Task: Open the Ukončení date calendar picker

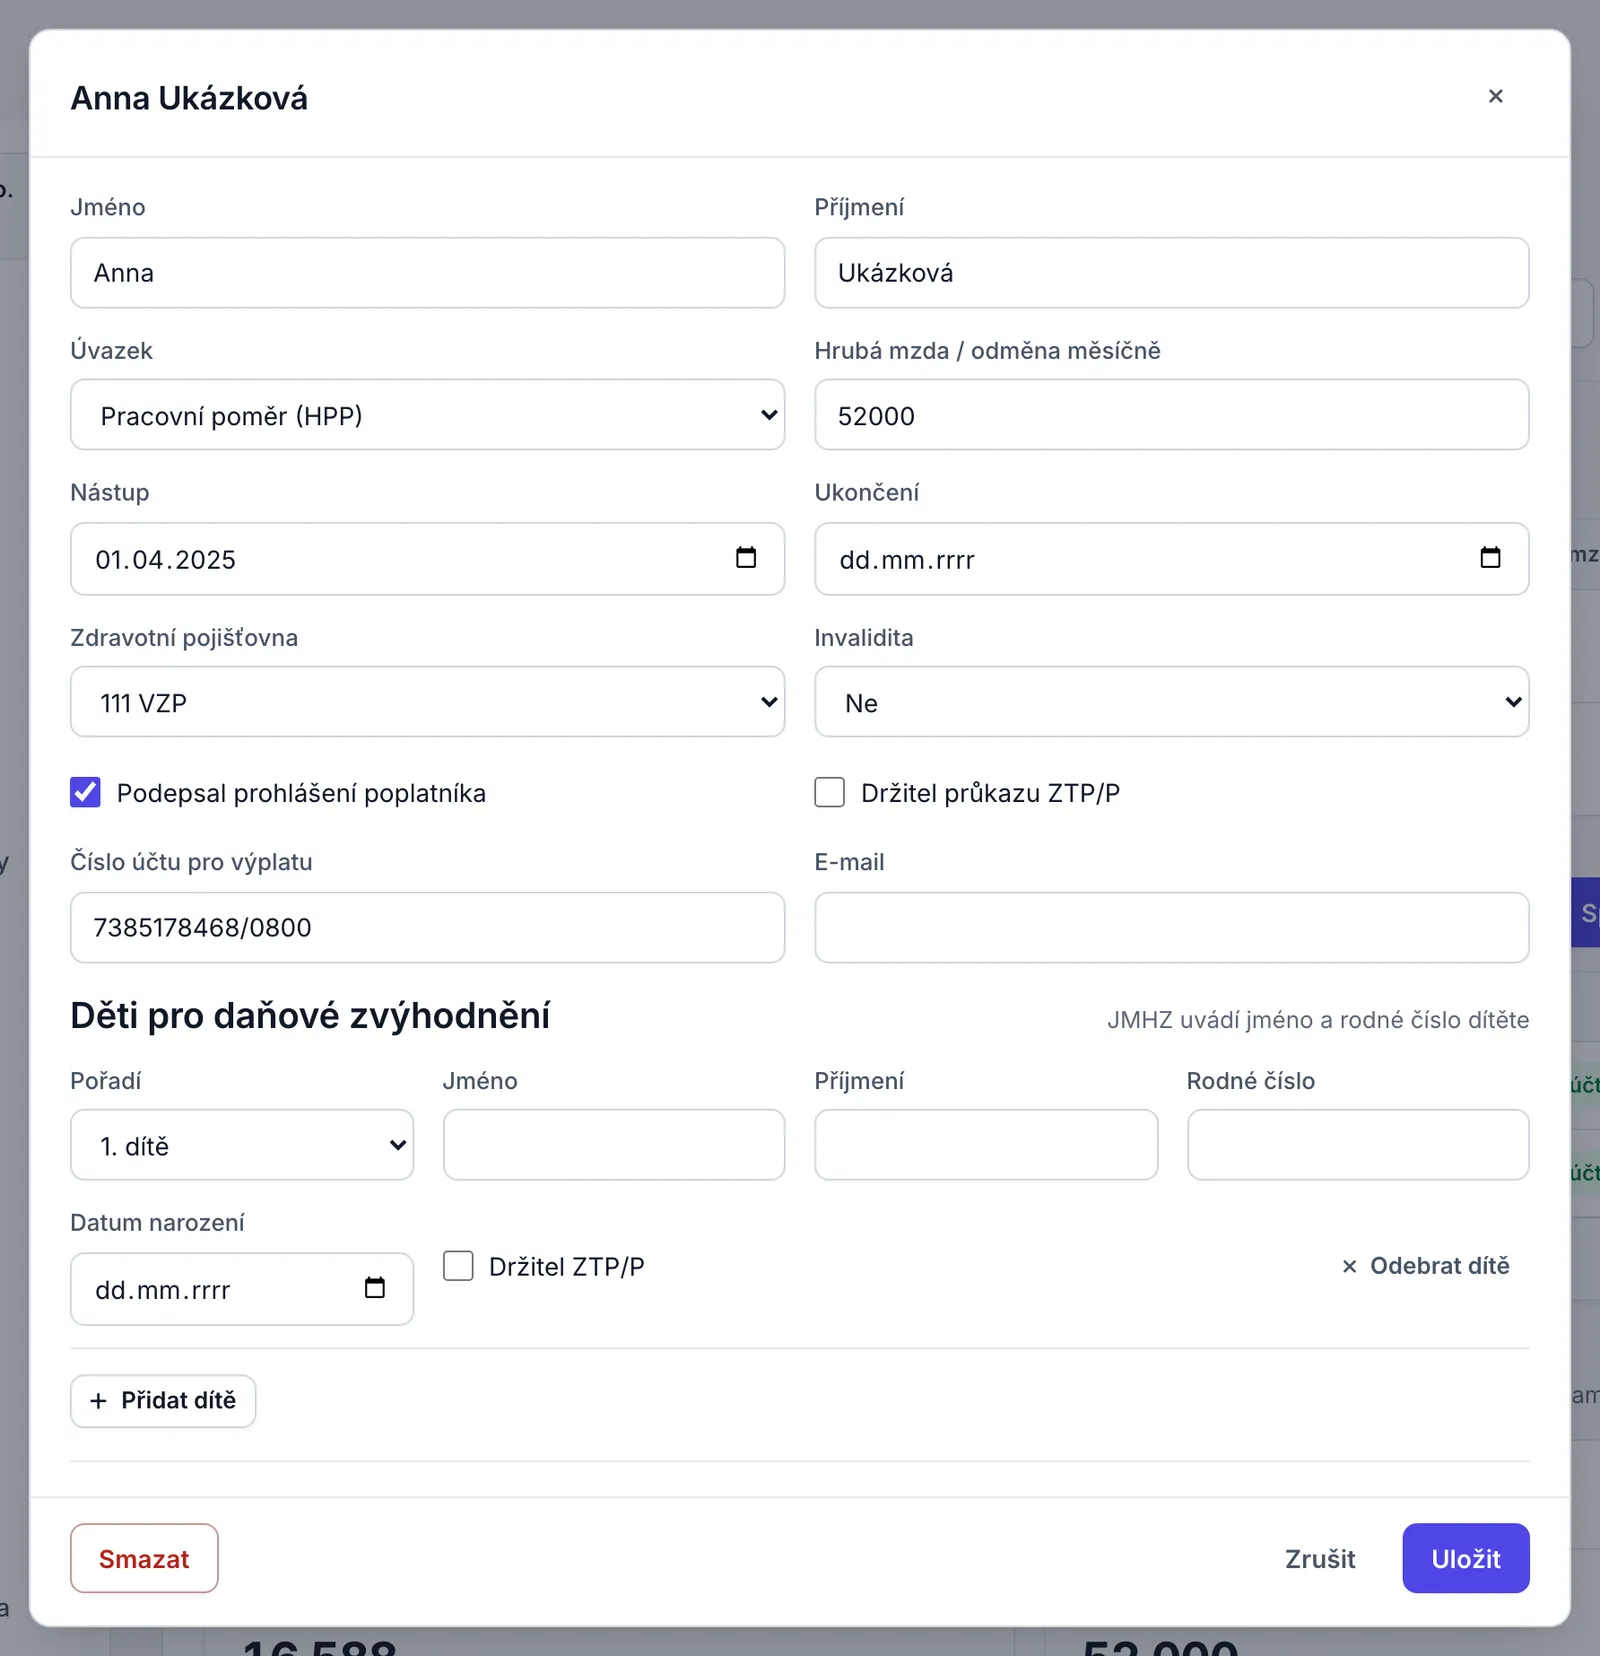Action: click(1490, 558)
